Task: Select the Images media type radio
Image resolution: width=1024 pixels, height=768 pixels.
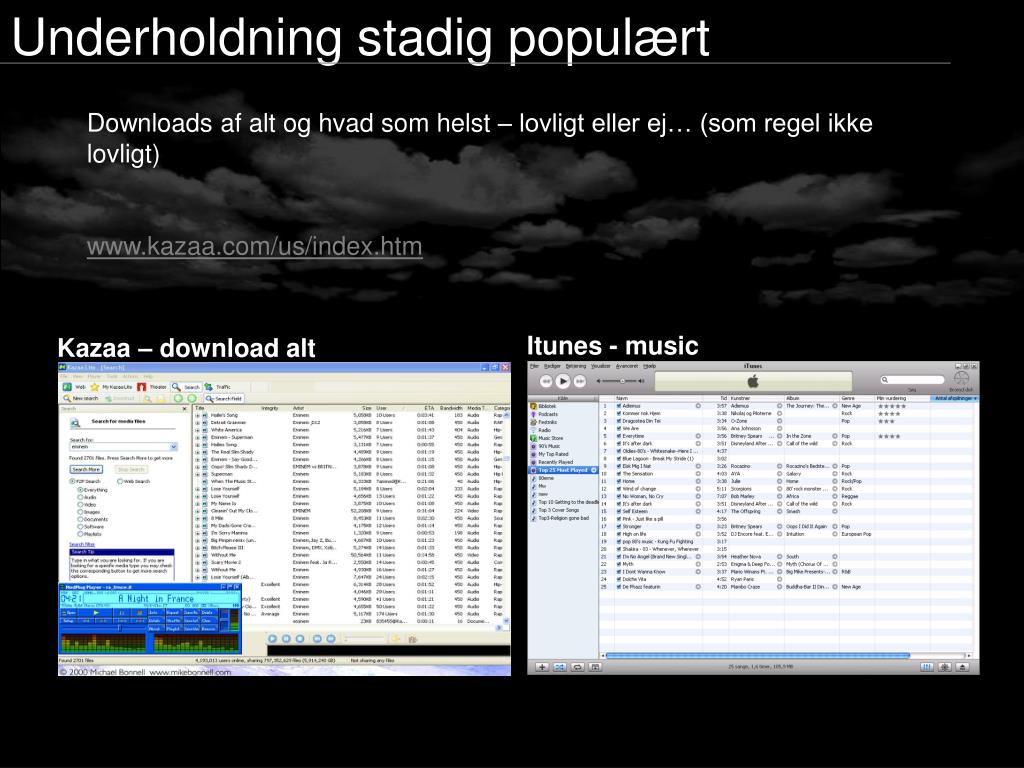Action: [x=80, y=512]
